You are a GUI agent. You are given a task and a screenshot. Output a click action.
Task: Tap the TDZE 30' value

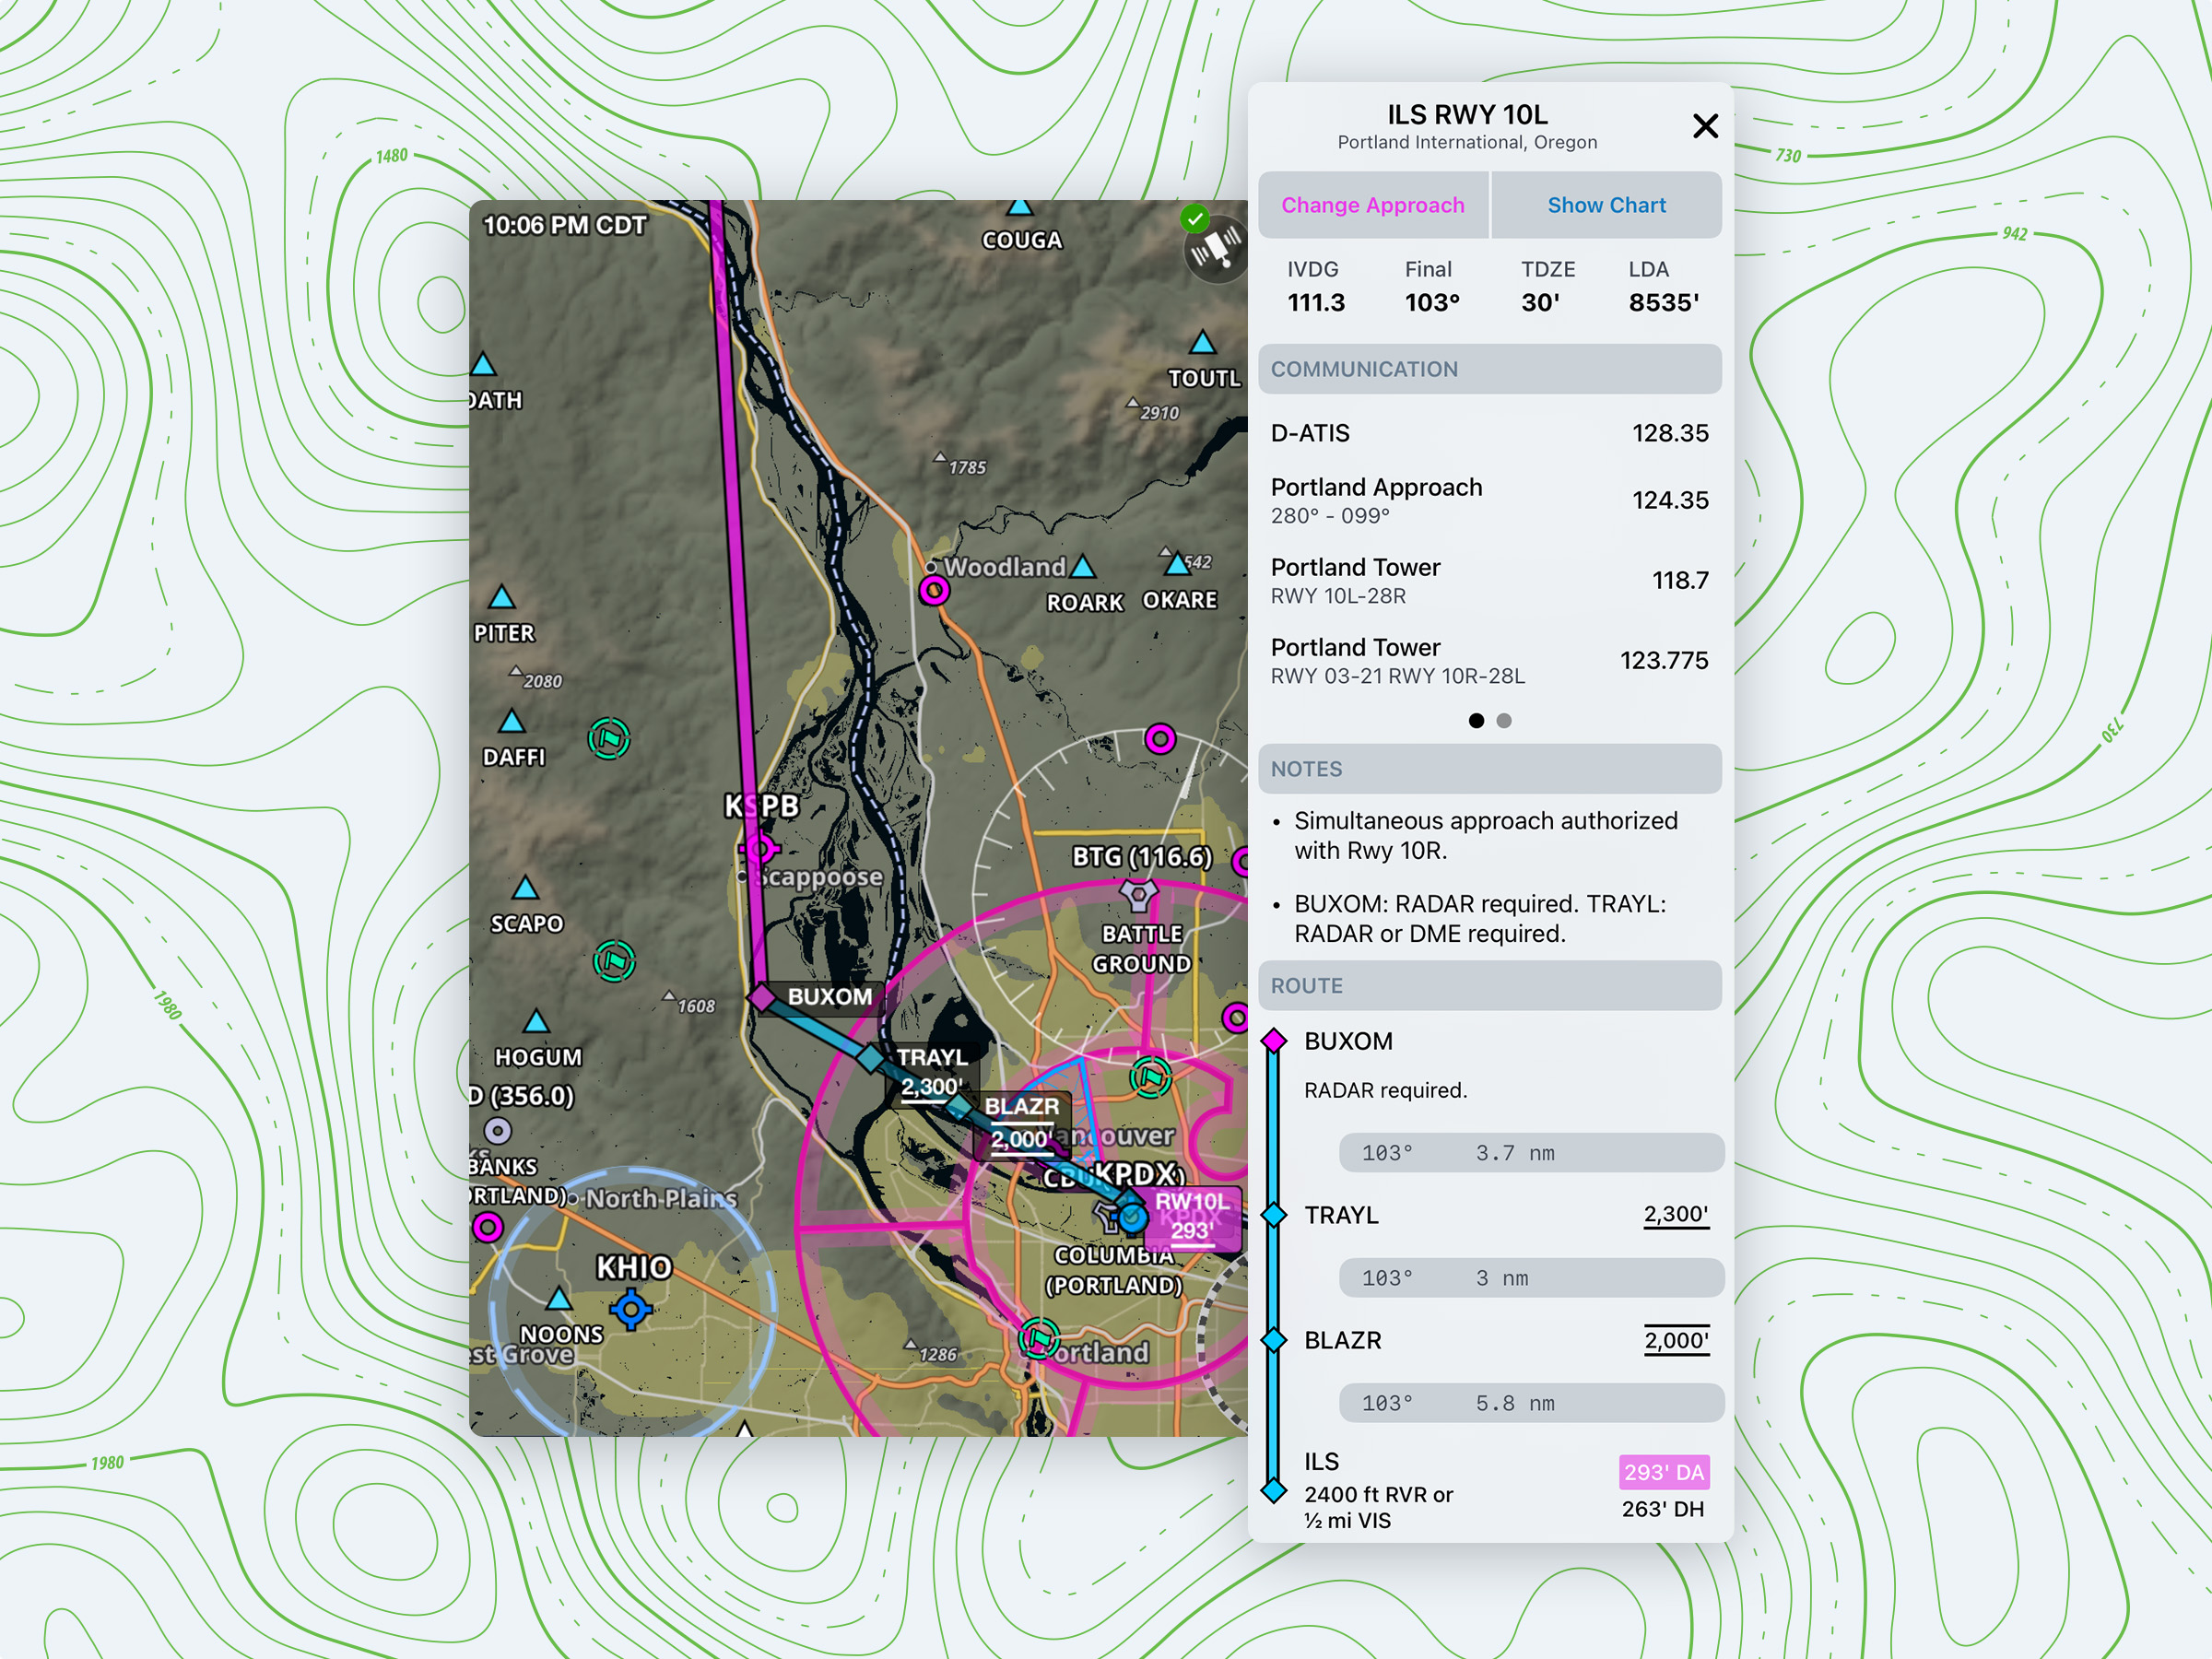click(x=1547, y=287)
